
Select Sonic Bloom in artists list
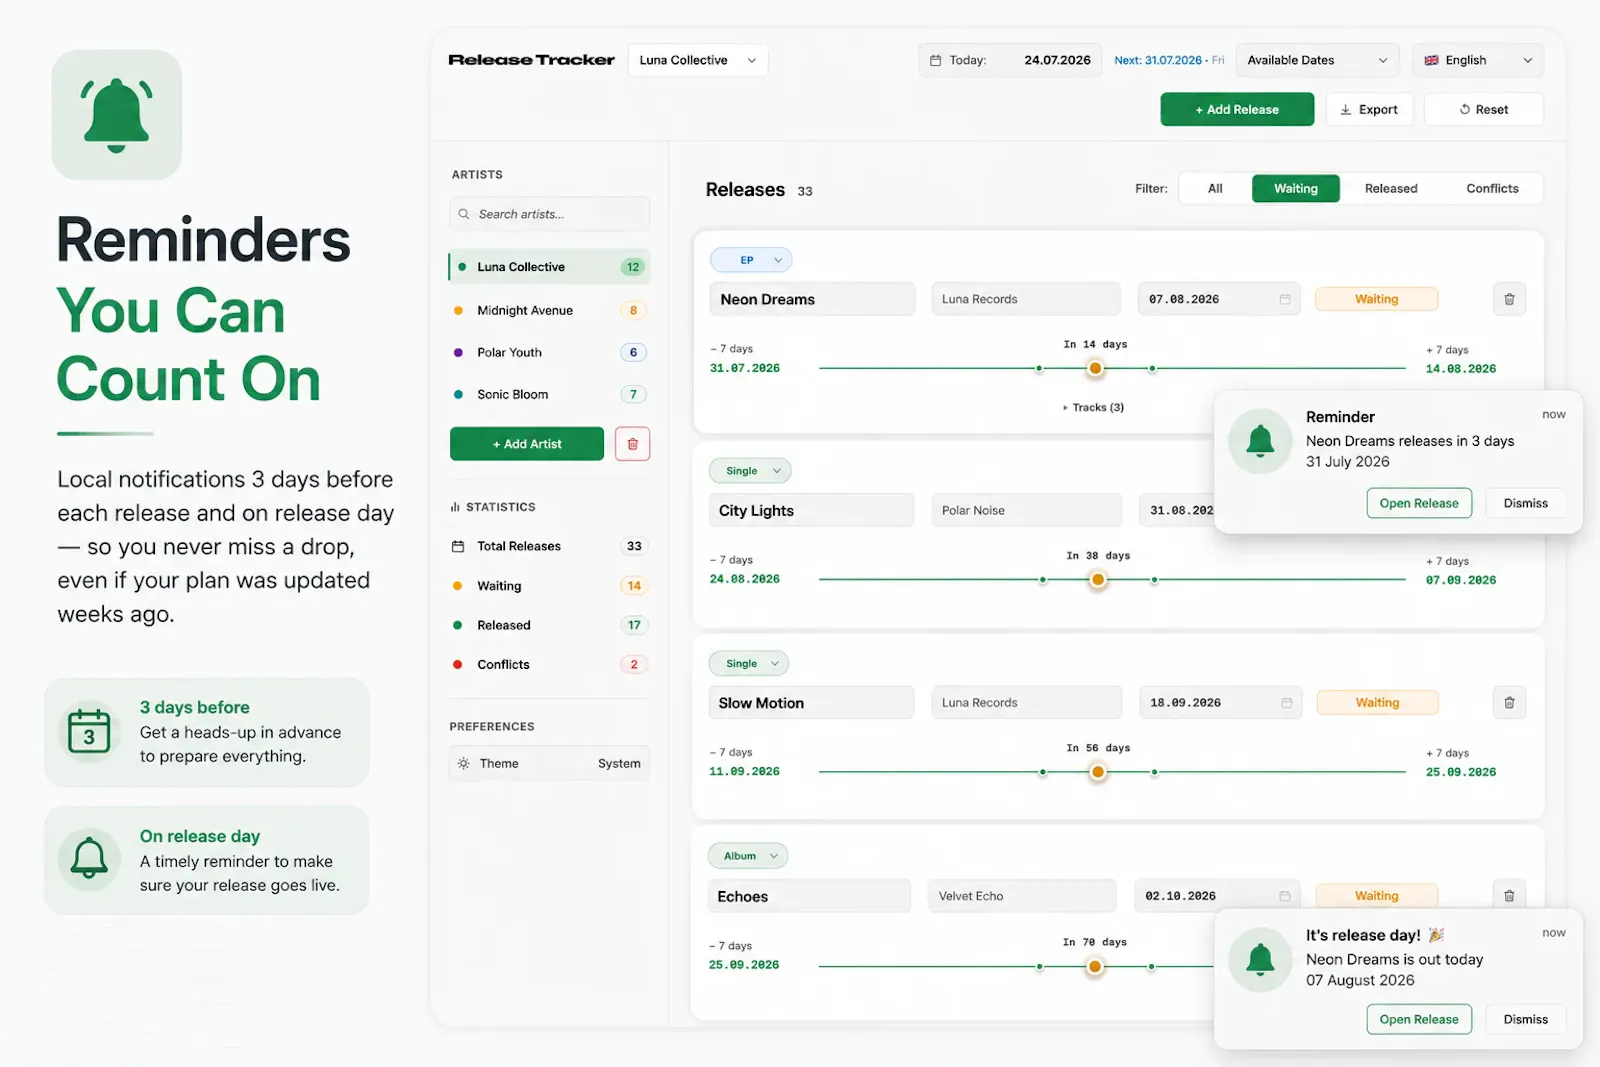(550, 394)
